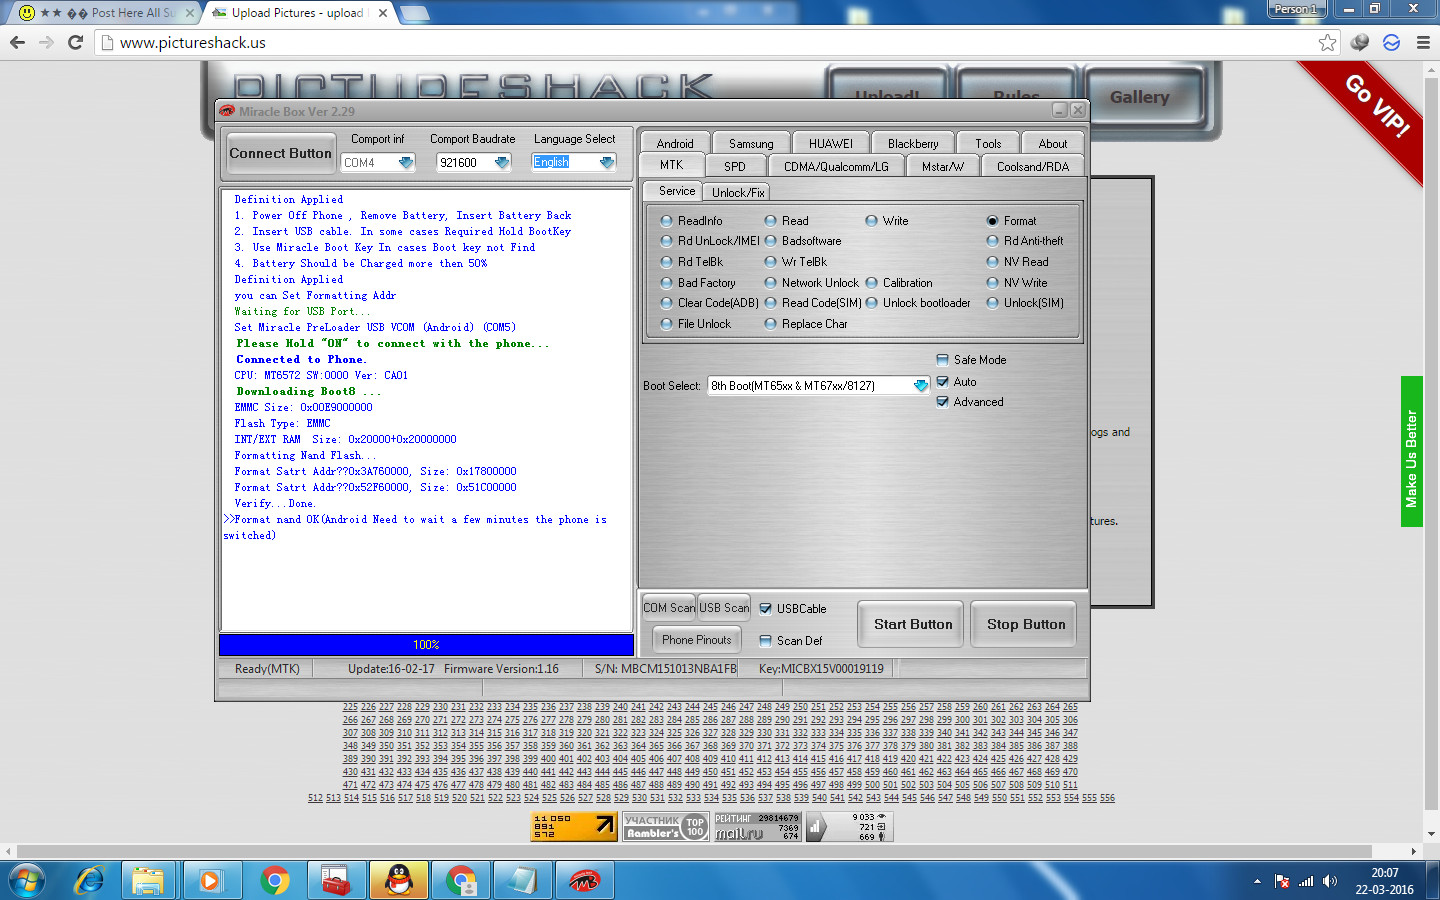Toggle the USBCable checkbox

pyautogui.click(x=793, y=609)
